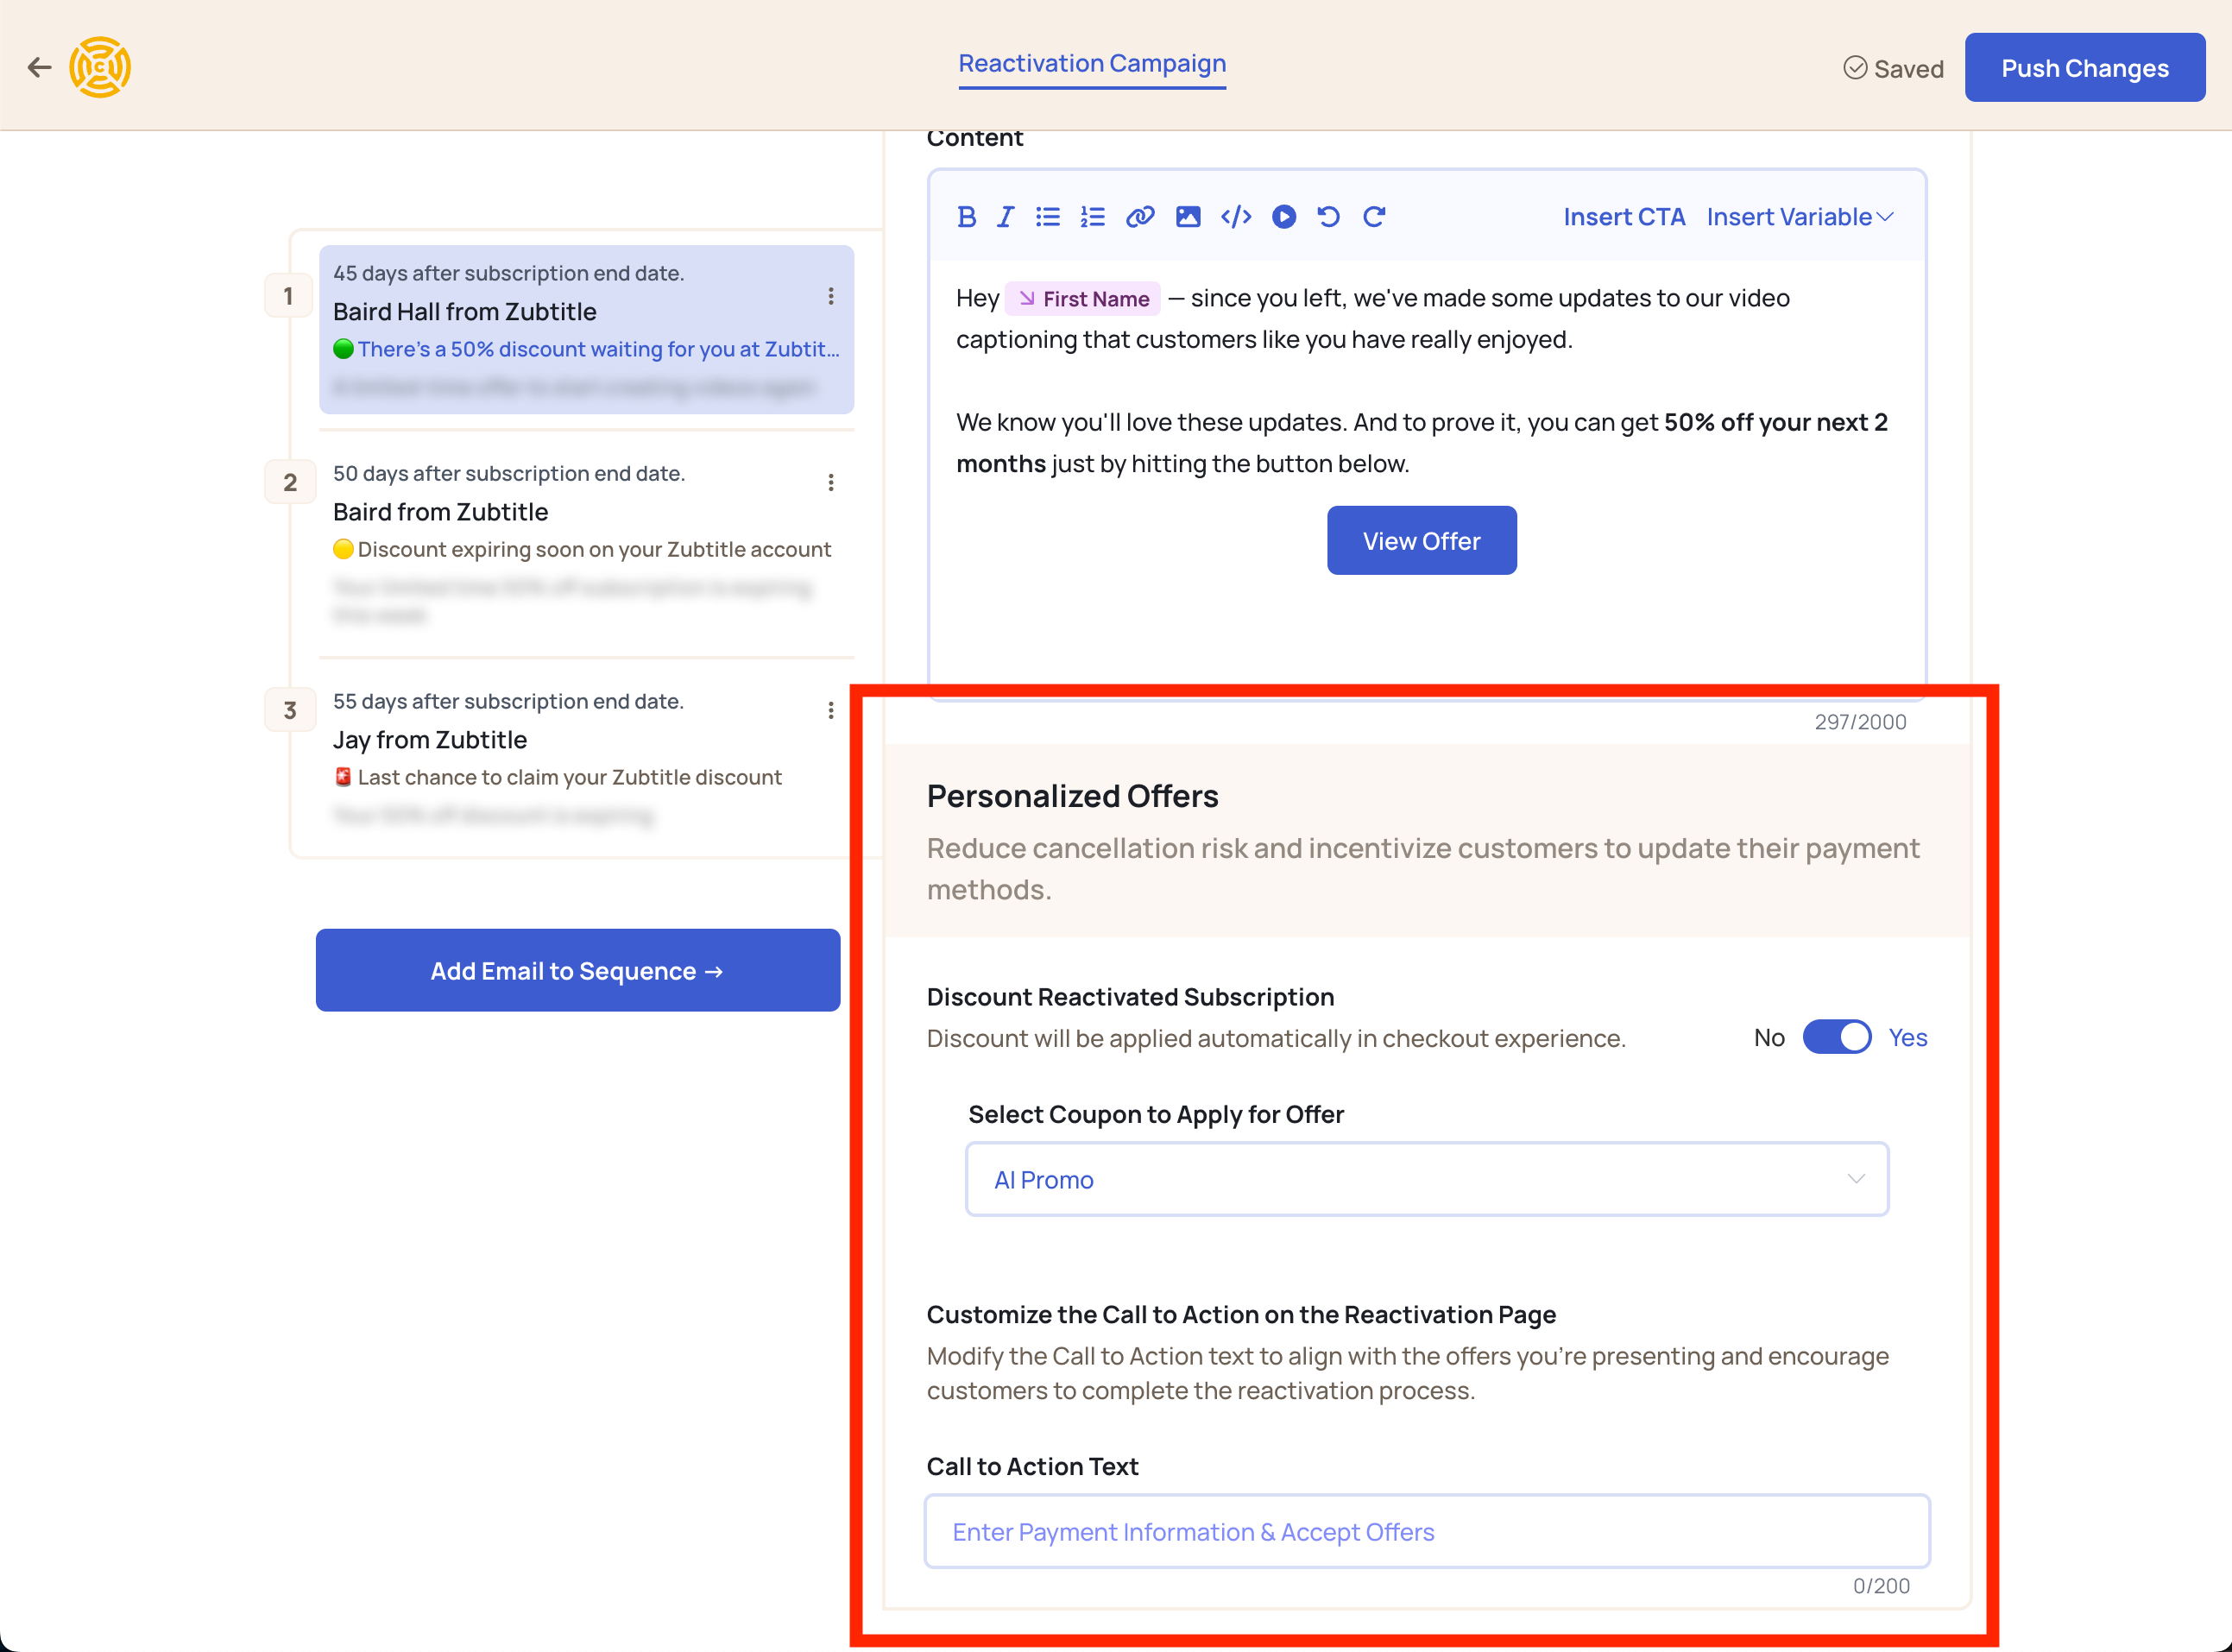Viewport: 2232px width, 1652px height.
Task: Add a hyperlink using the link icon
Action: [1140, 217]
